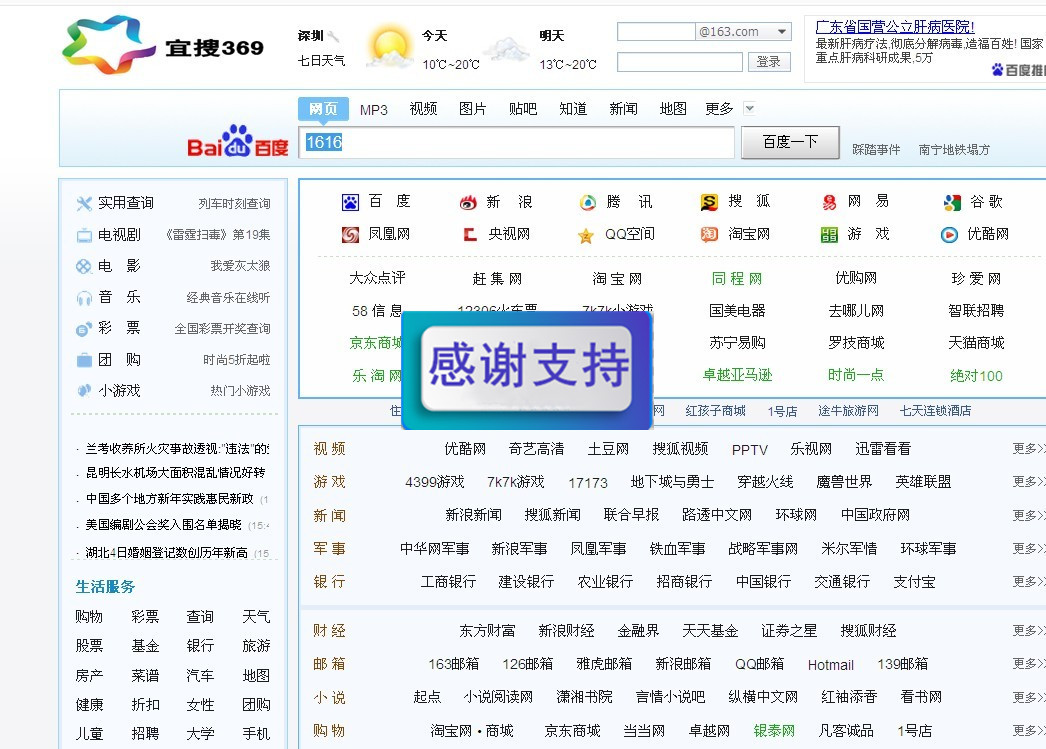Screen dimensions: 1046x749
Task: Open the 起点 novel site link
Action: [427, 698]
